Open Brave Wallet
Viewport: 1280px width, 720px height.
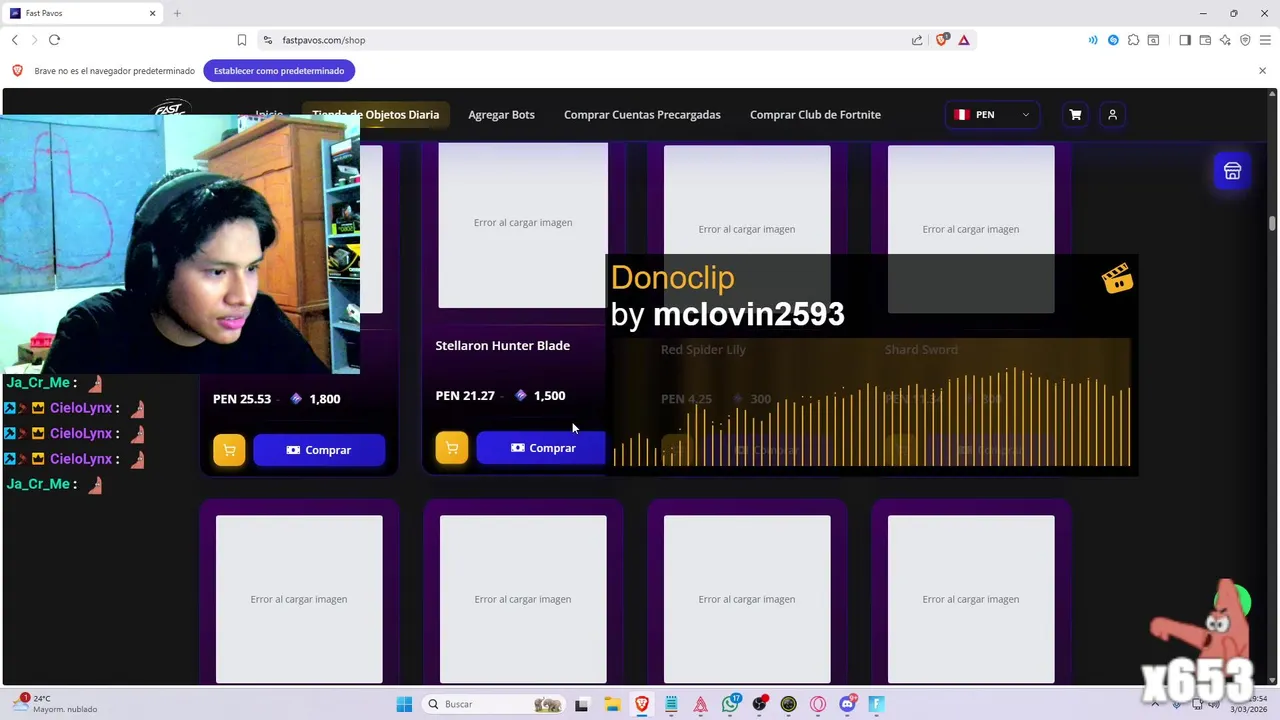[x=1205, y=40]
